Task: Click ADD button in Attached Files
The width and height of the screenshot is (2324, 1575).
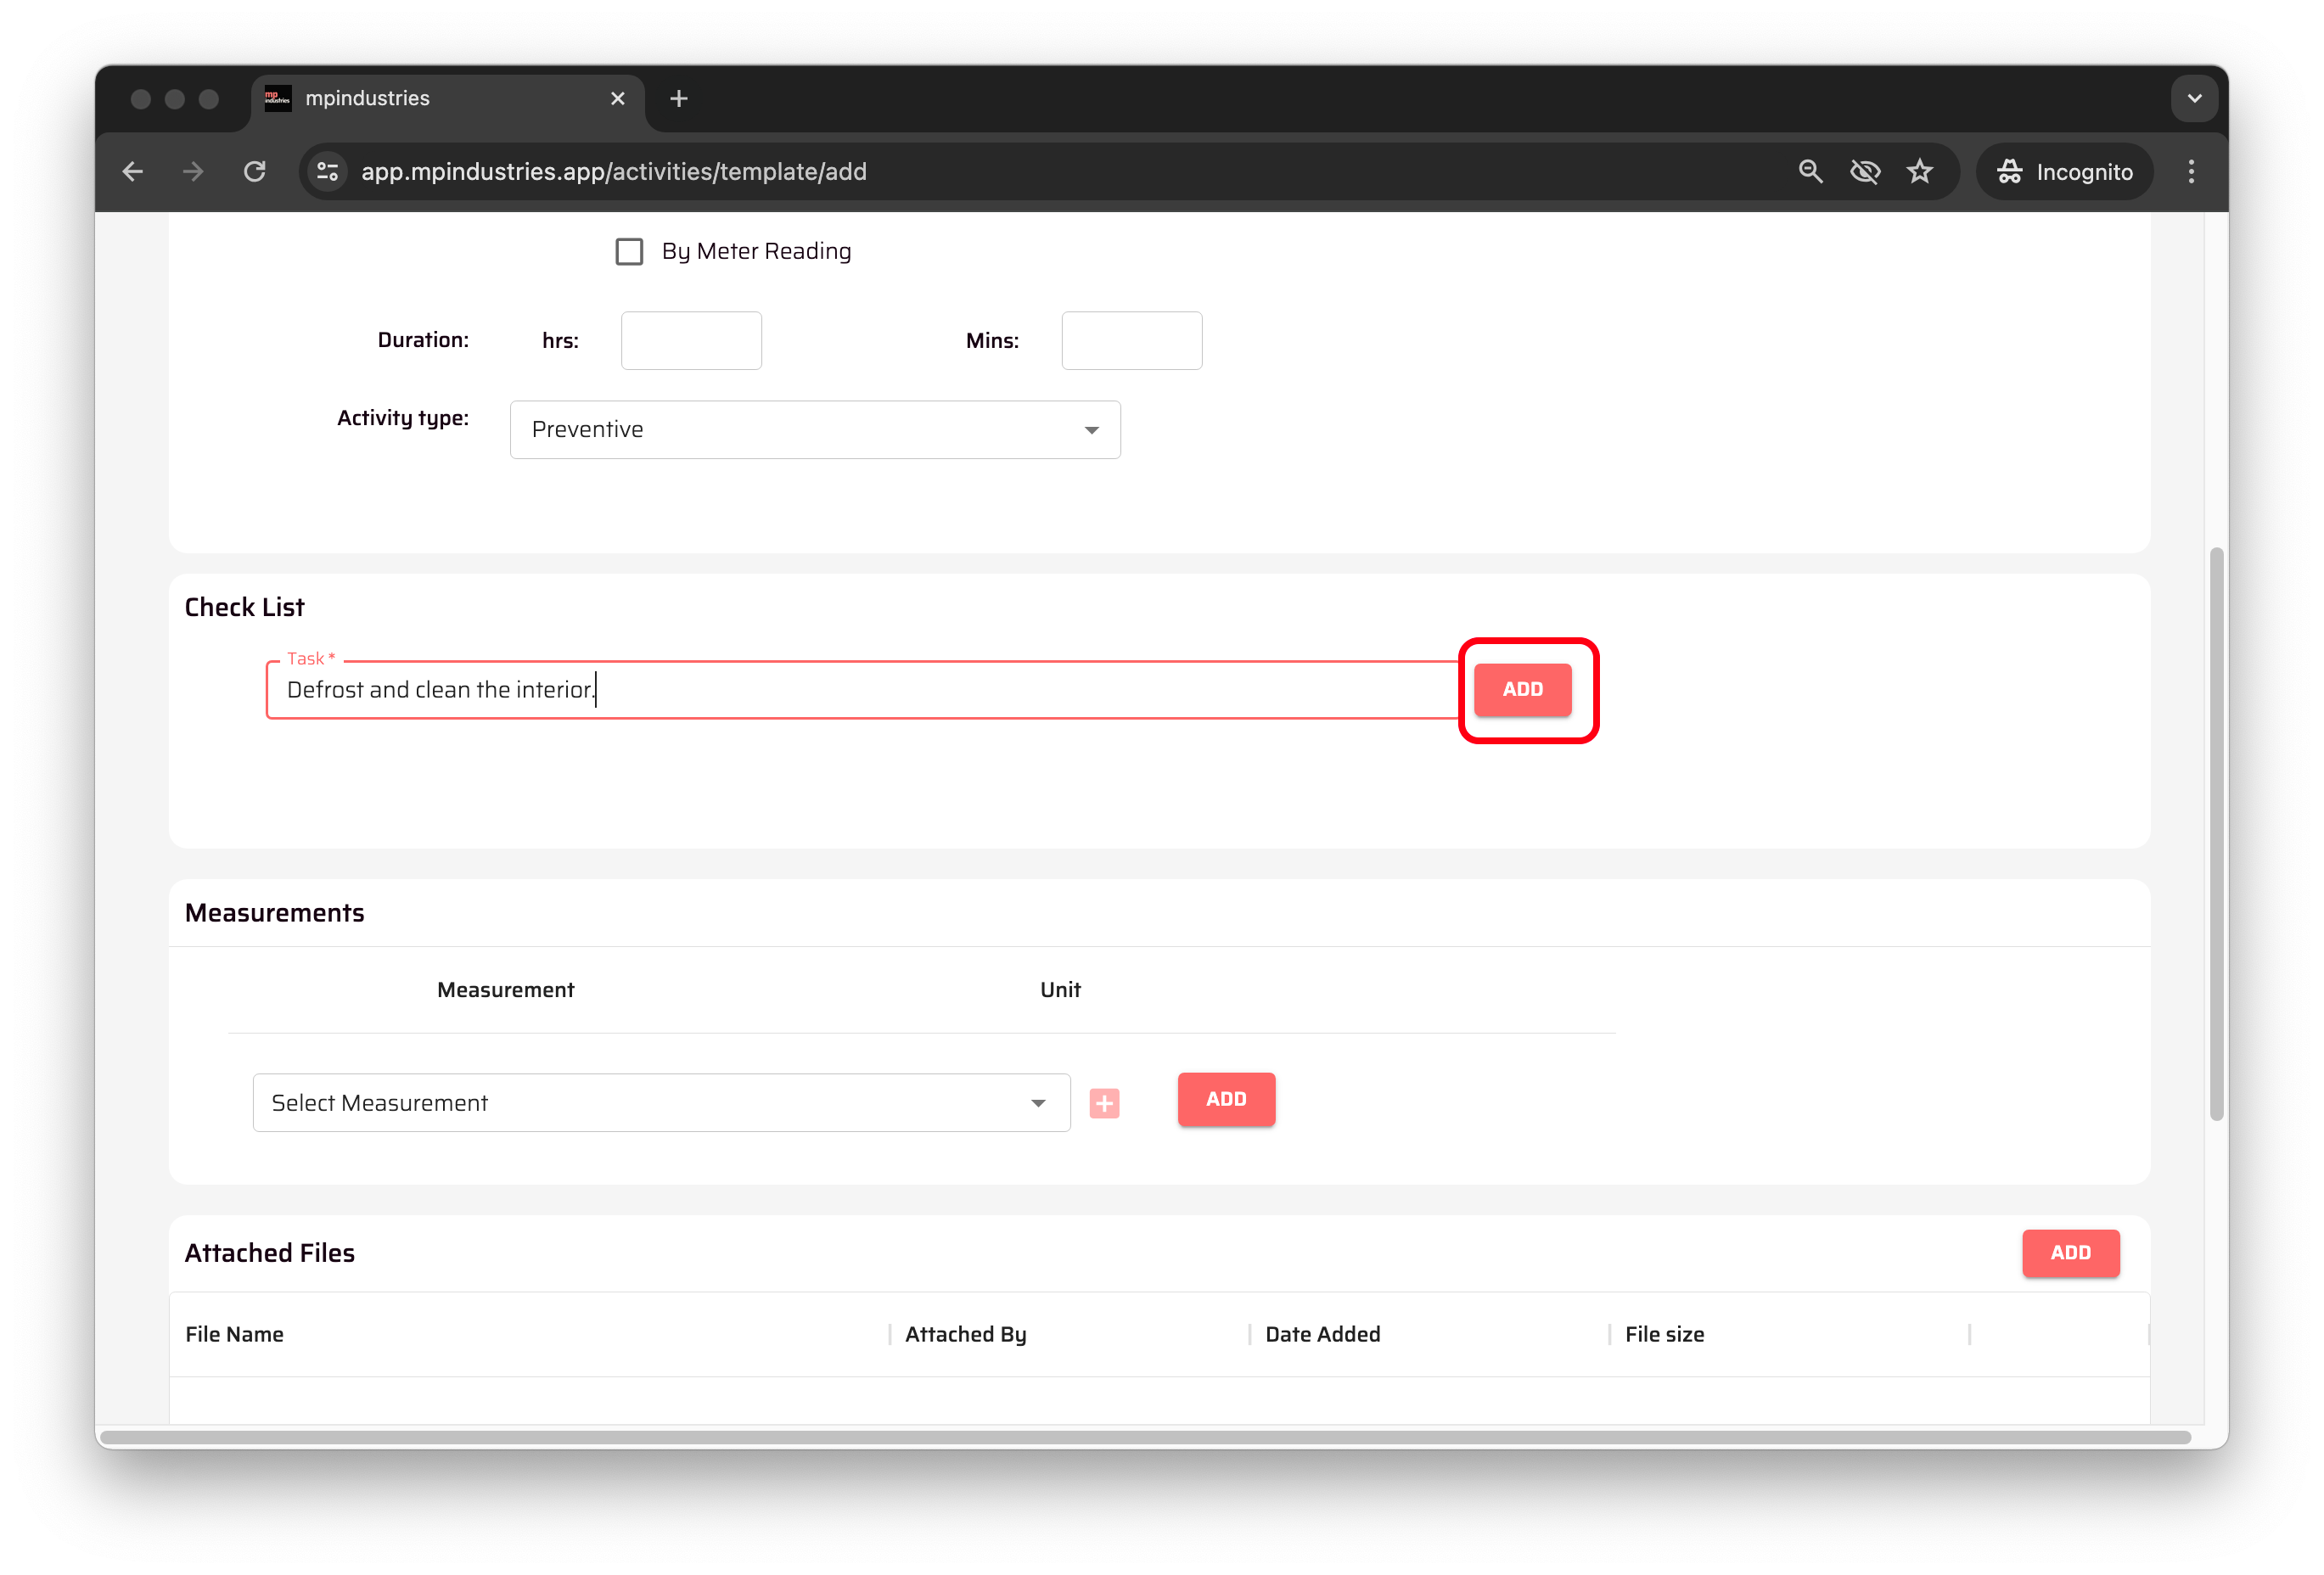Action: [x=2069, y=1253]
